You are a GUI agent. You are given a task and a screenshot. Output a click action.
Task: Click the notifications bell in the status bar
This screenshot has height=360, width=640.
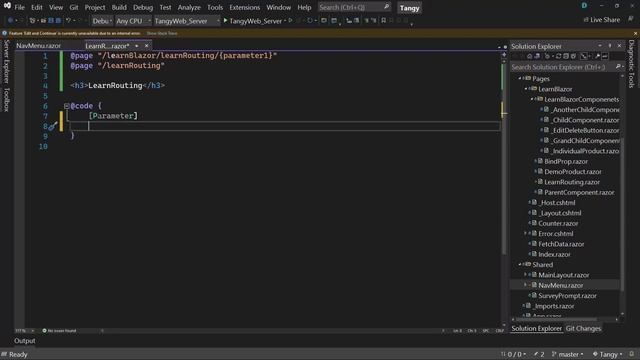tap(631, 354)
